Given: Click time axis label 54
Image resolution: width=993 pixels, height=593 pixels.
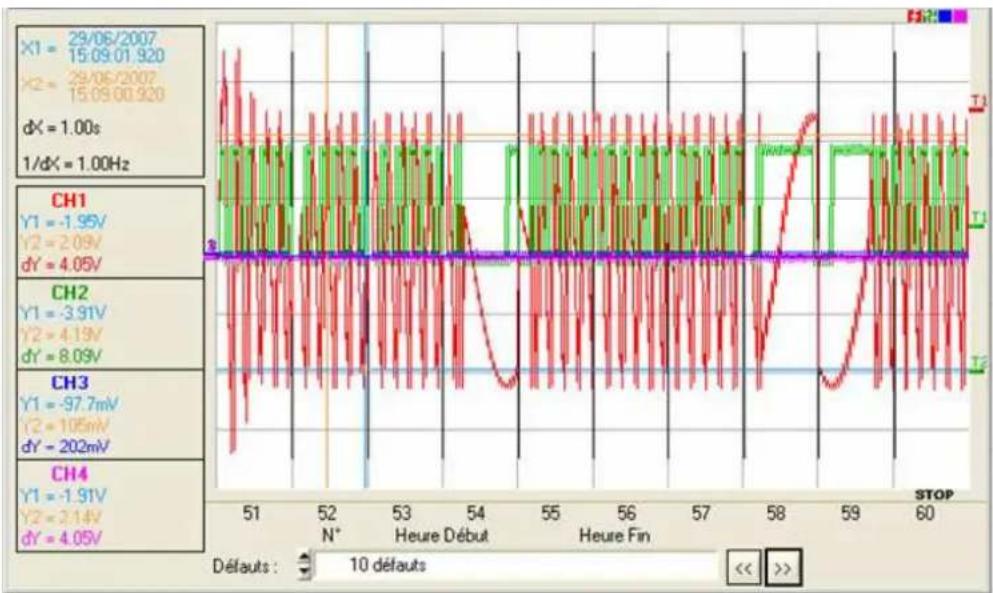Looking at the screenshot, I should click(x=476, y=513).
